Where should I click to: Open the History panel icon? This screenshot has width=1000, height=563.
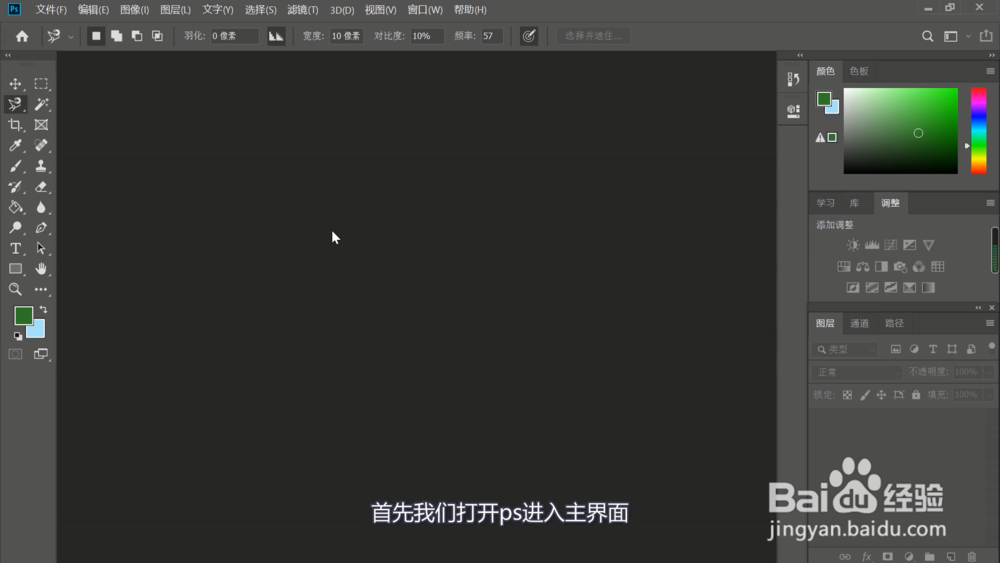pos(793,79)
